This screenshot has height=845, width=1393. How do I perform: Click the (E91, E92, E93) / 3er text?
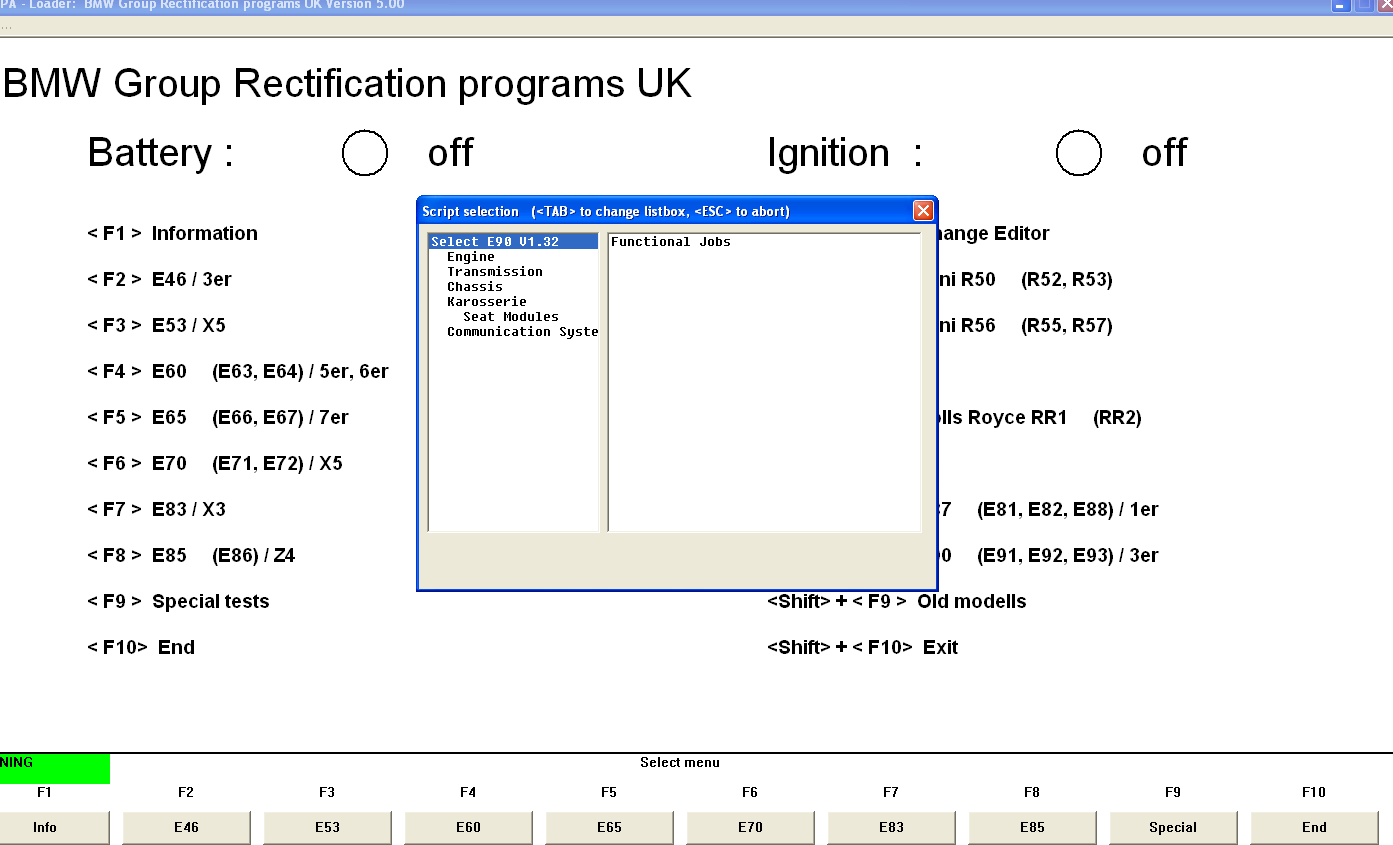(1068, 555)
